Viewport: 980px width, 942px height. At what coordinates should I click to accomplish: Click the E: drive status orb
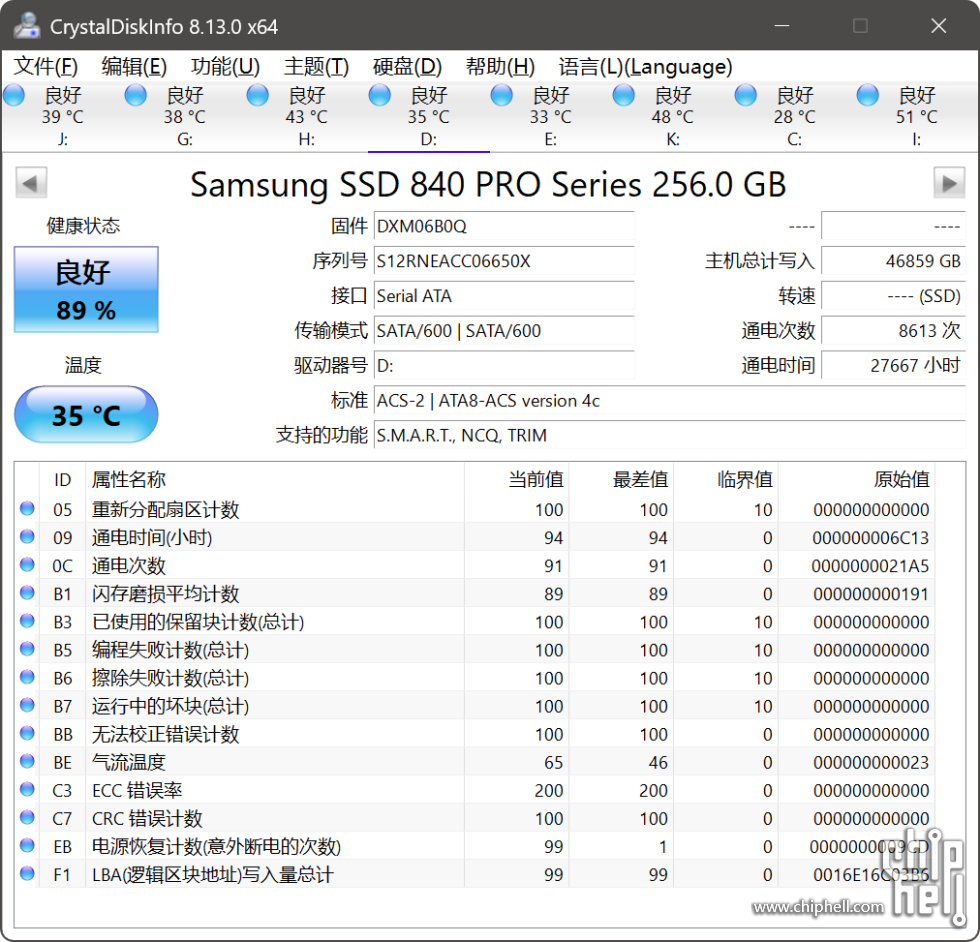tap(501, 96)
